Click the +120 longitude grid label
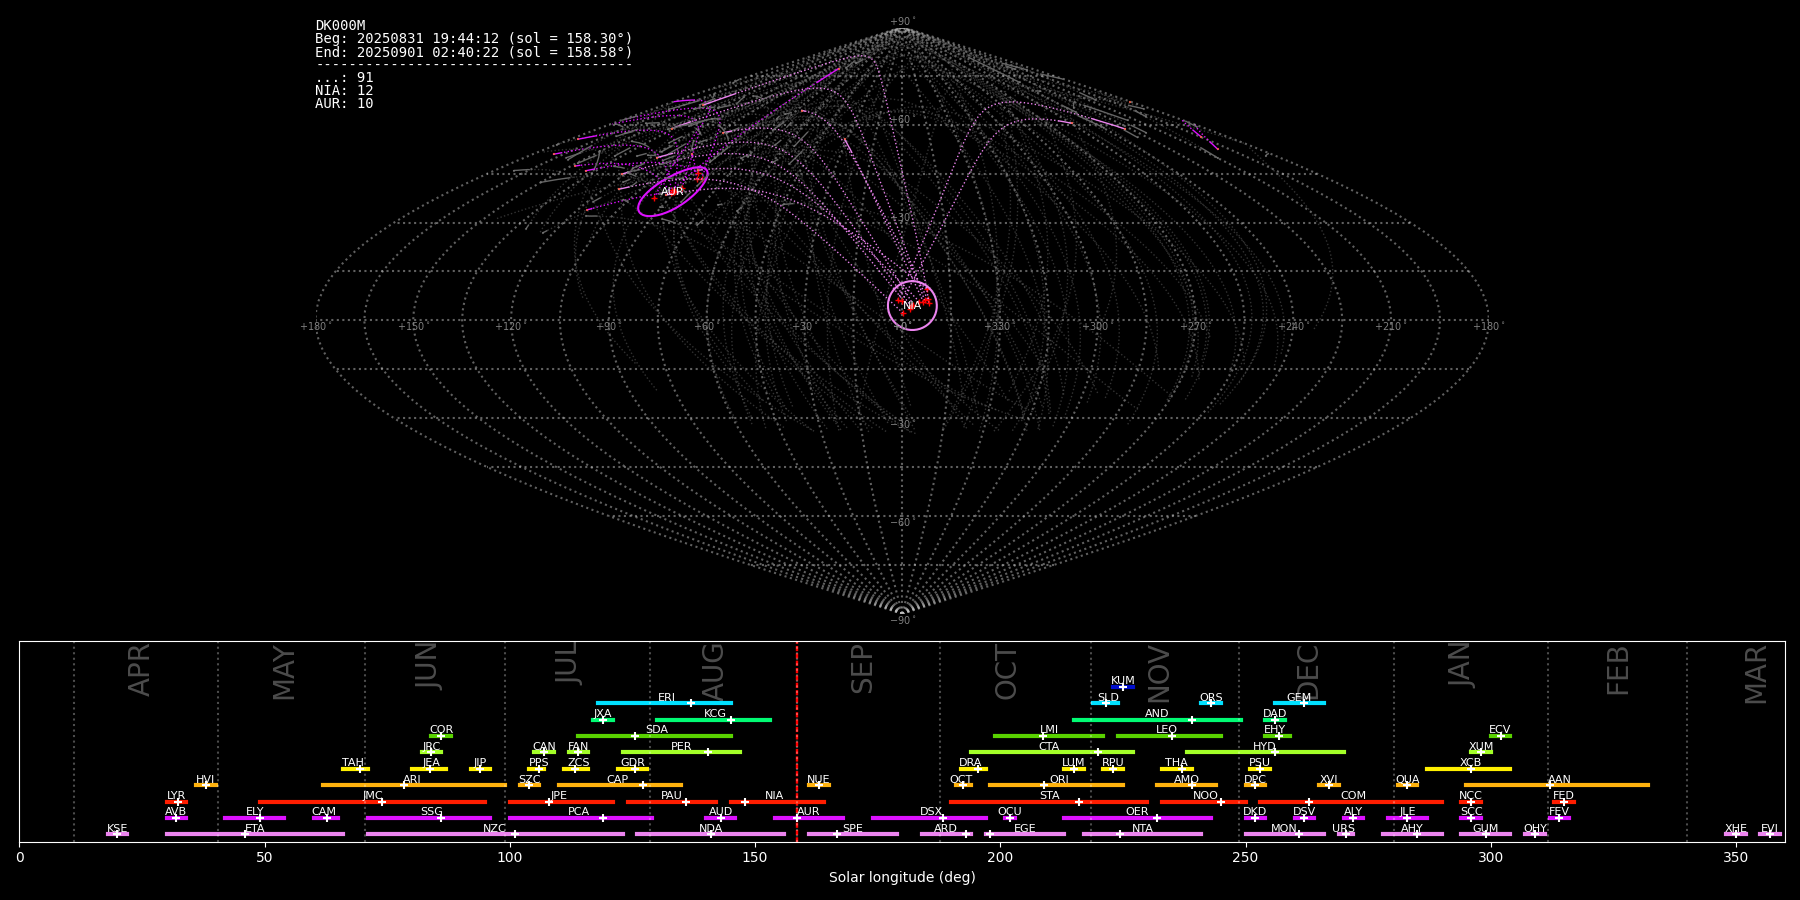Screen dimensions: 1800x900 tap(509, 327)
